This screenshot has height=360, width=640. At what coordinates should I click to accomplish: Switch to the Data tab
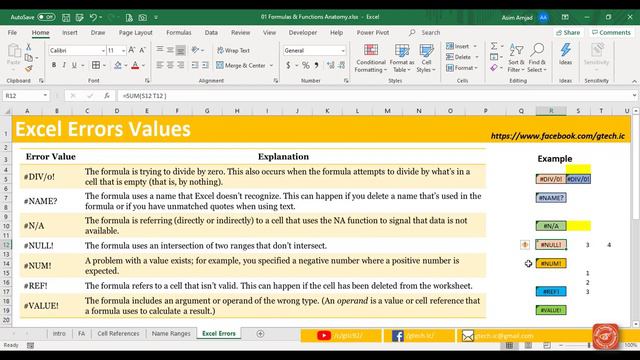click(211, 33)
